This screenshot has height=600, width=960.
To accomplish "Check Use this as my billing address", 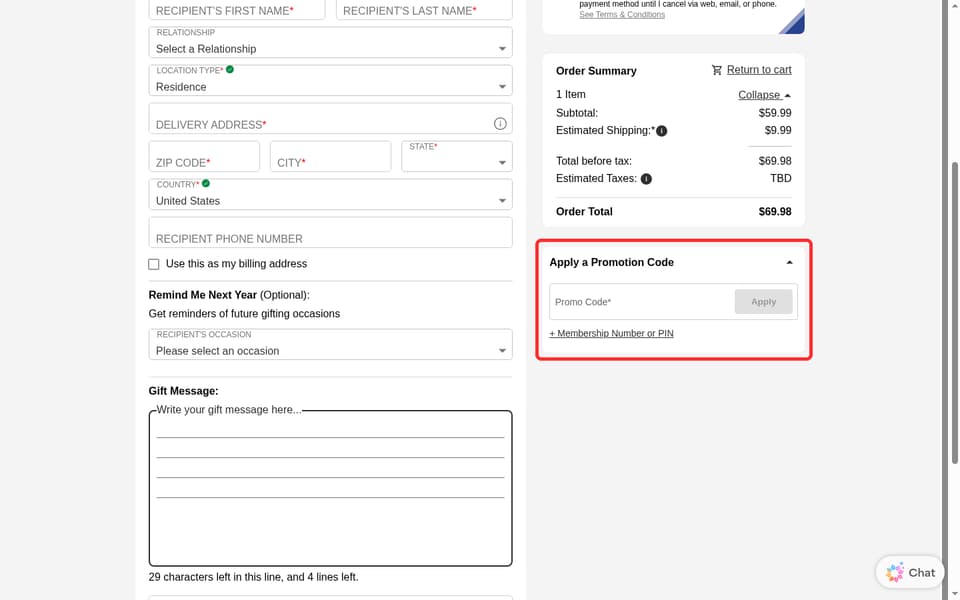I will coord(154,264).
